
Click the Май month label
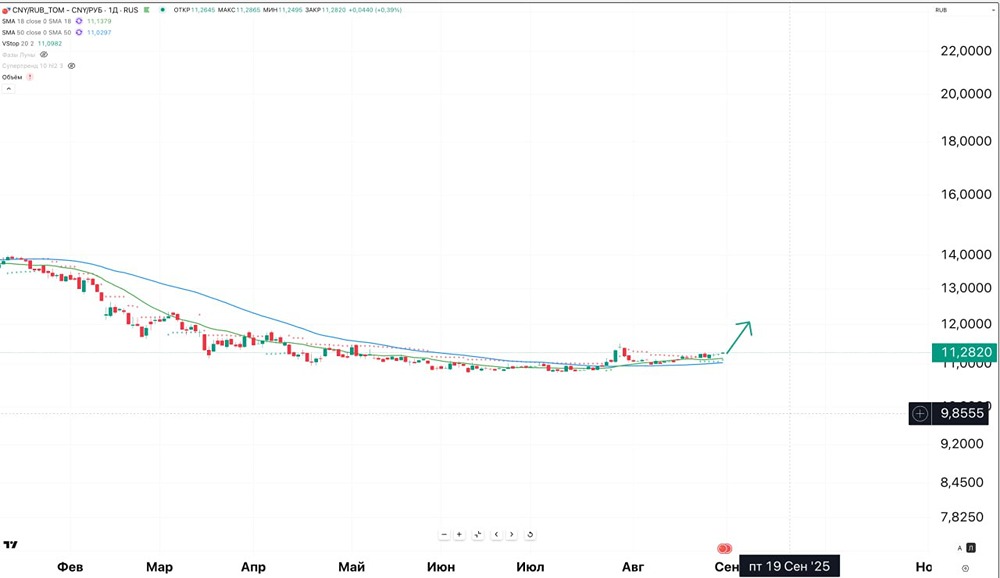tap(351, 567)
